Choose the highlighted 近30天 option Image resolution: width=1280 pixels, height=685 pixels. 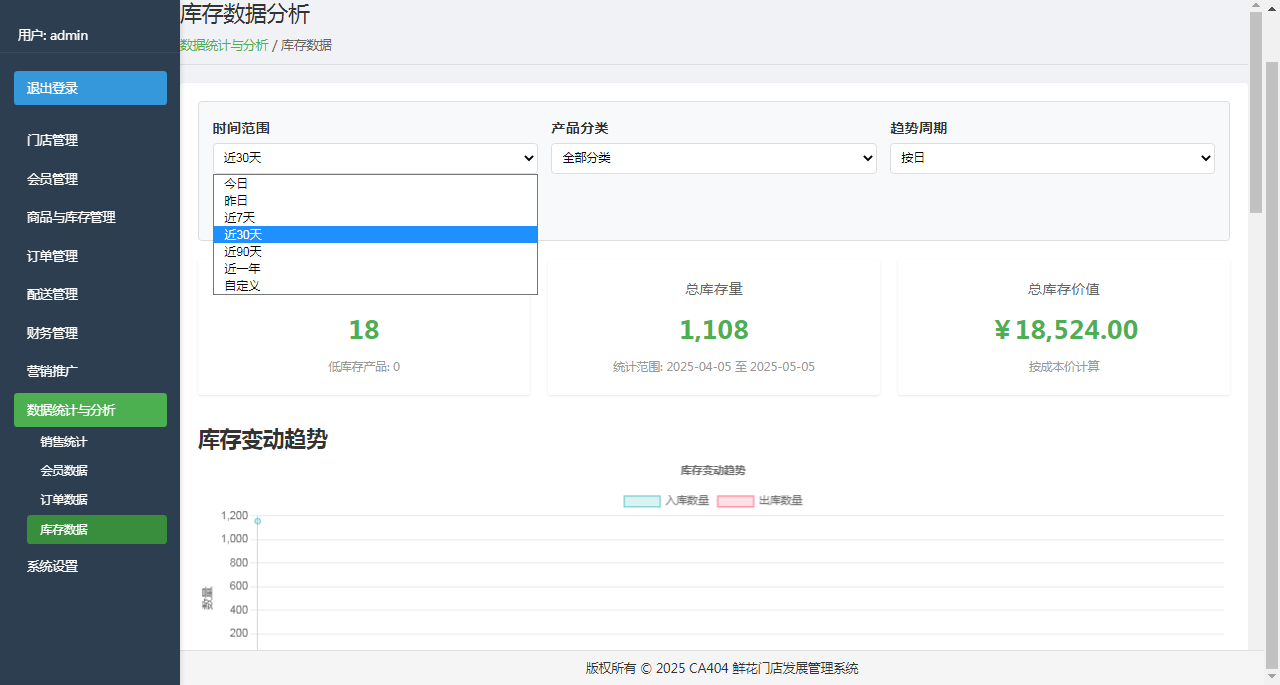375,235
